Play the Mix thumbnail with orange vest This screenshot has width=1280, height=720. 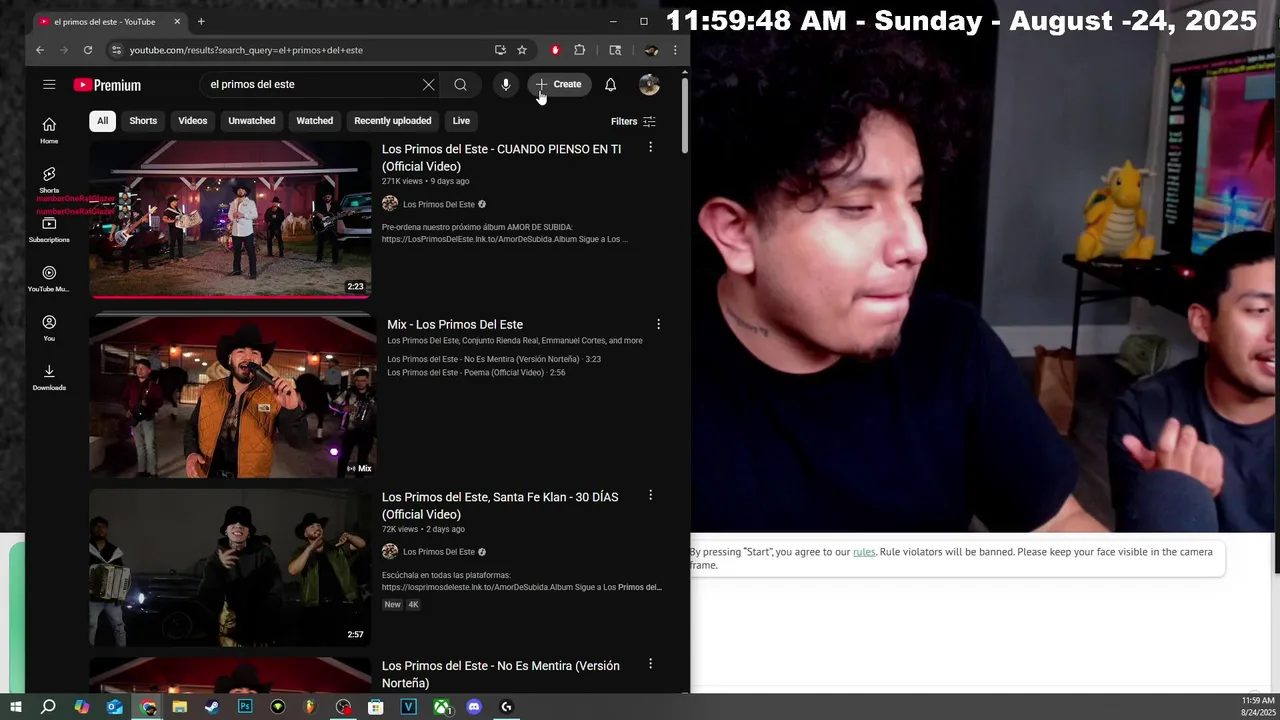[x=232, y=397]
